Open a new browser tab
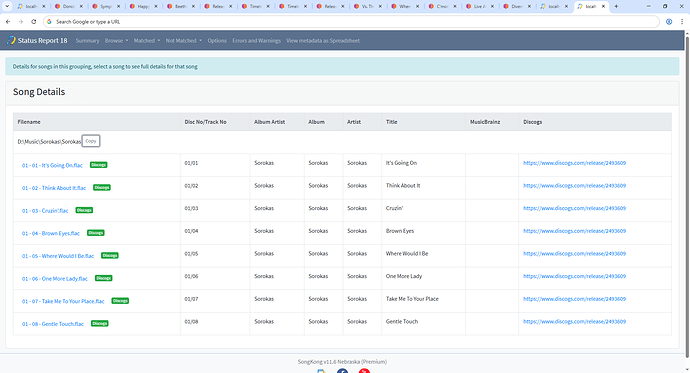Screen dimensions: 690x373 616,6
